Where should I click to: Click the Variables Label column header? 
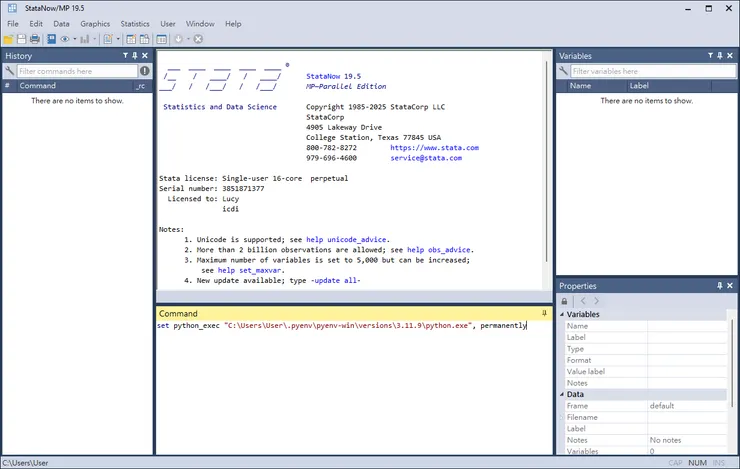(x=669, y=86)
